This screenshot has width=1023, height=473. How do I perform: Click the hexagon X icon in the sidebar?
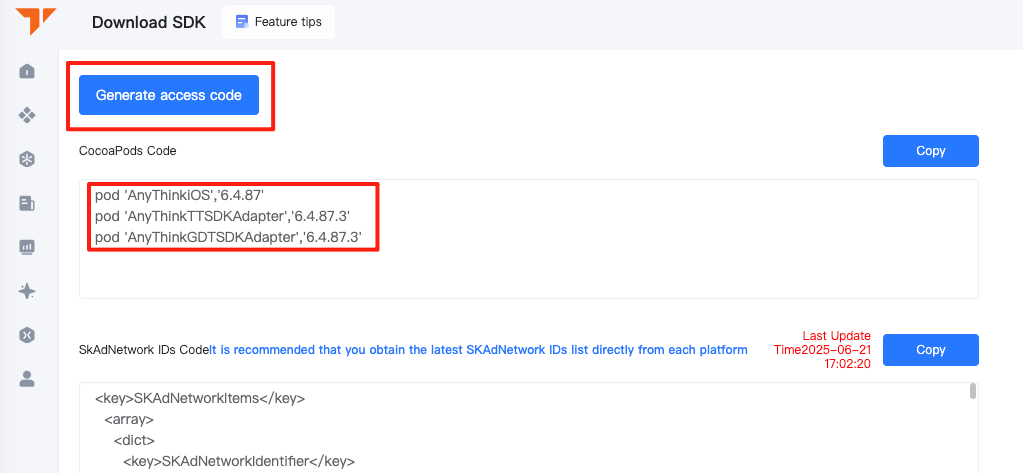(27, 335)
